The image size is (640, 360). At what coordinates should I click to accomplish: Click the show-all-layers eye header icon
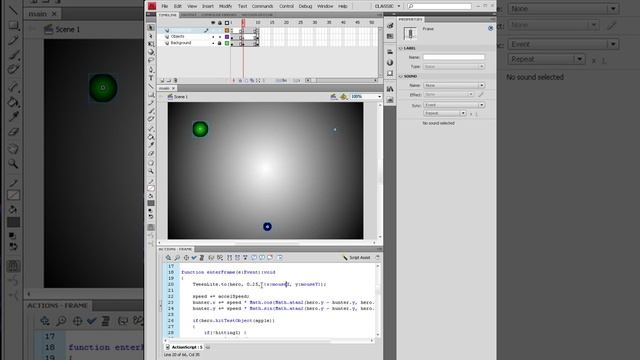coord(213,23)
